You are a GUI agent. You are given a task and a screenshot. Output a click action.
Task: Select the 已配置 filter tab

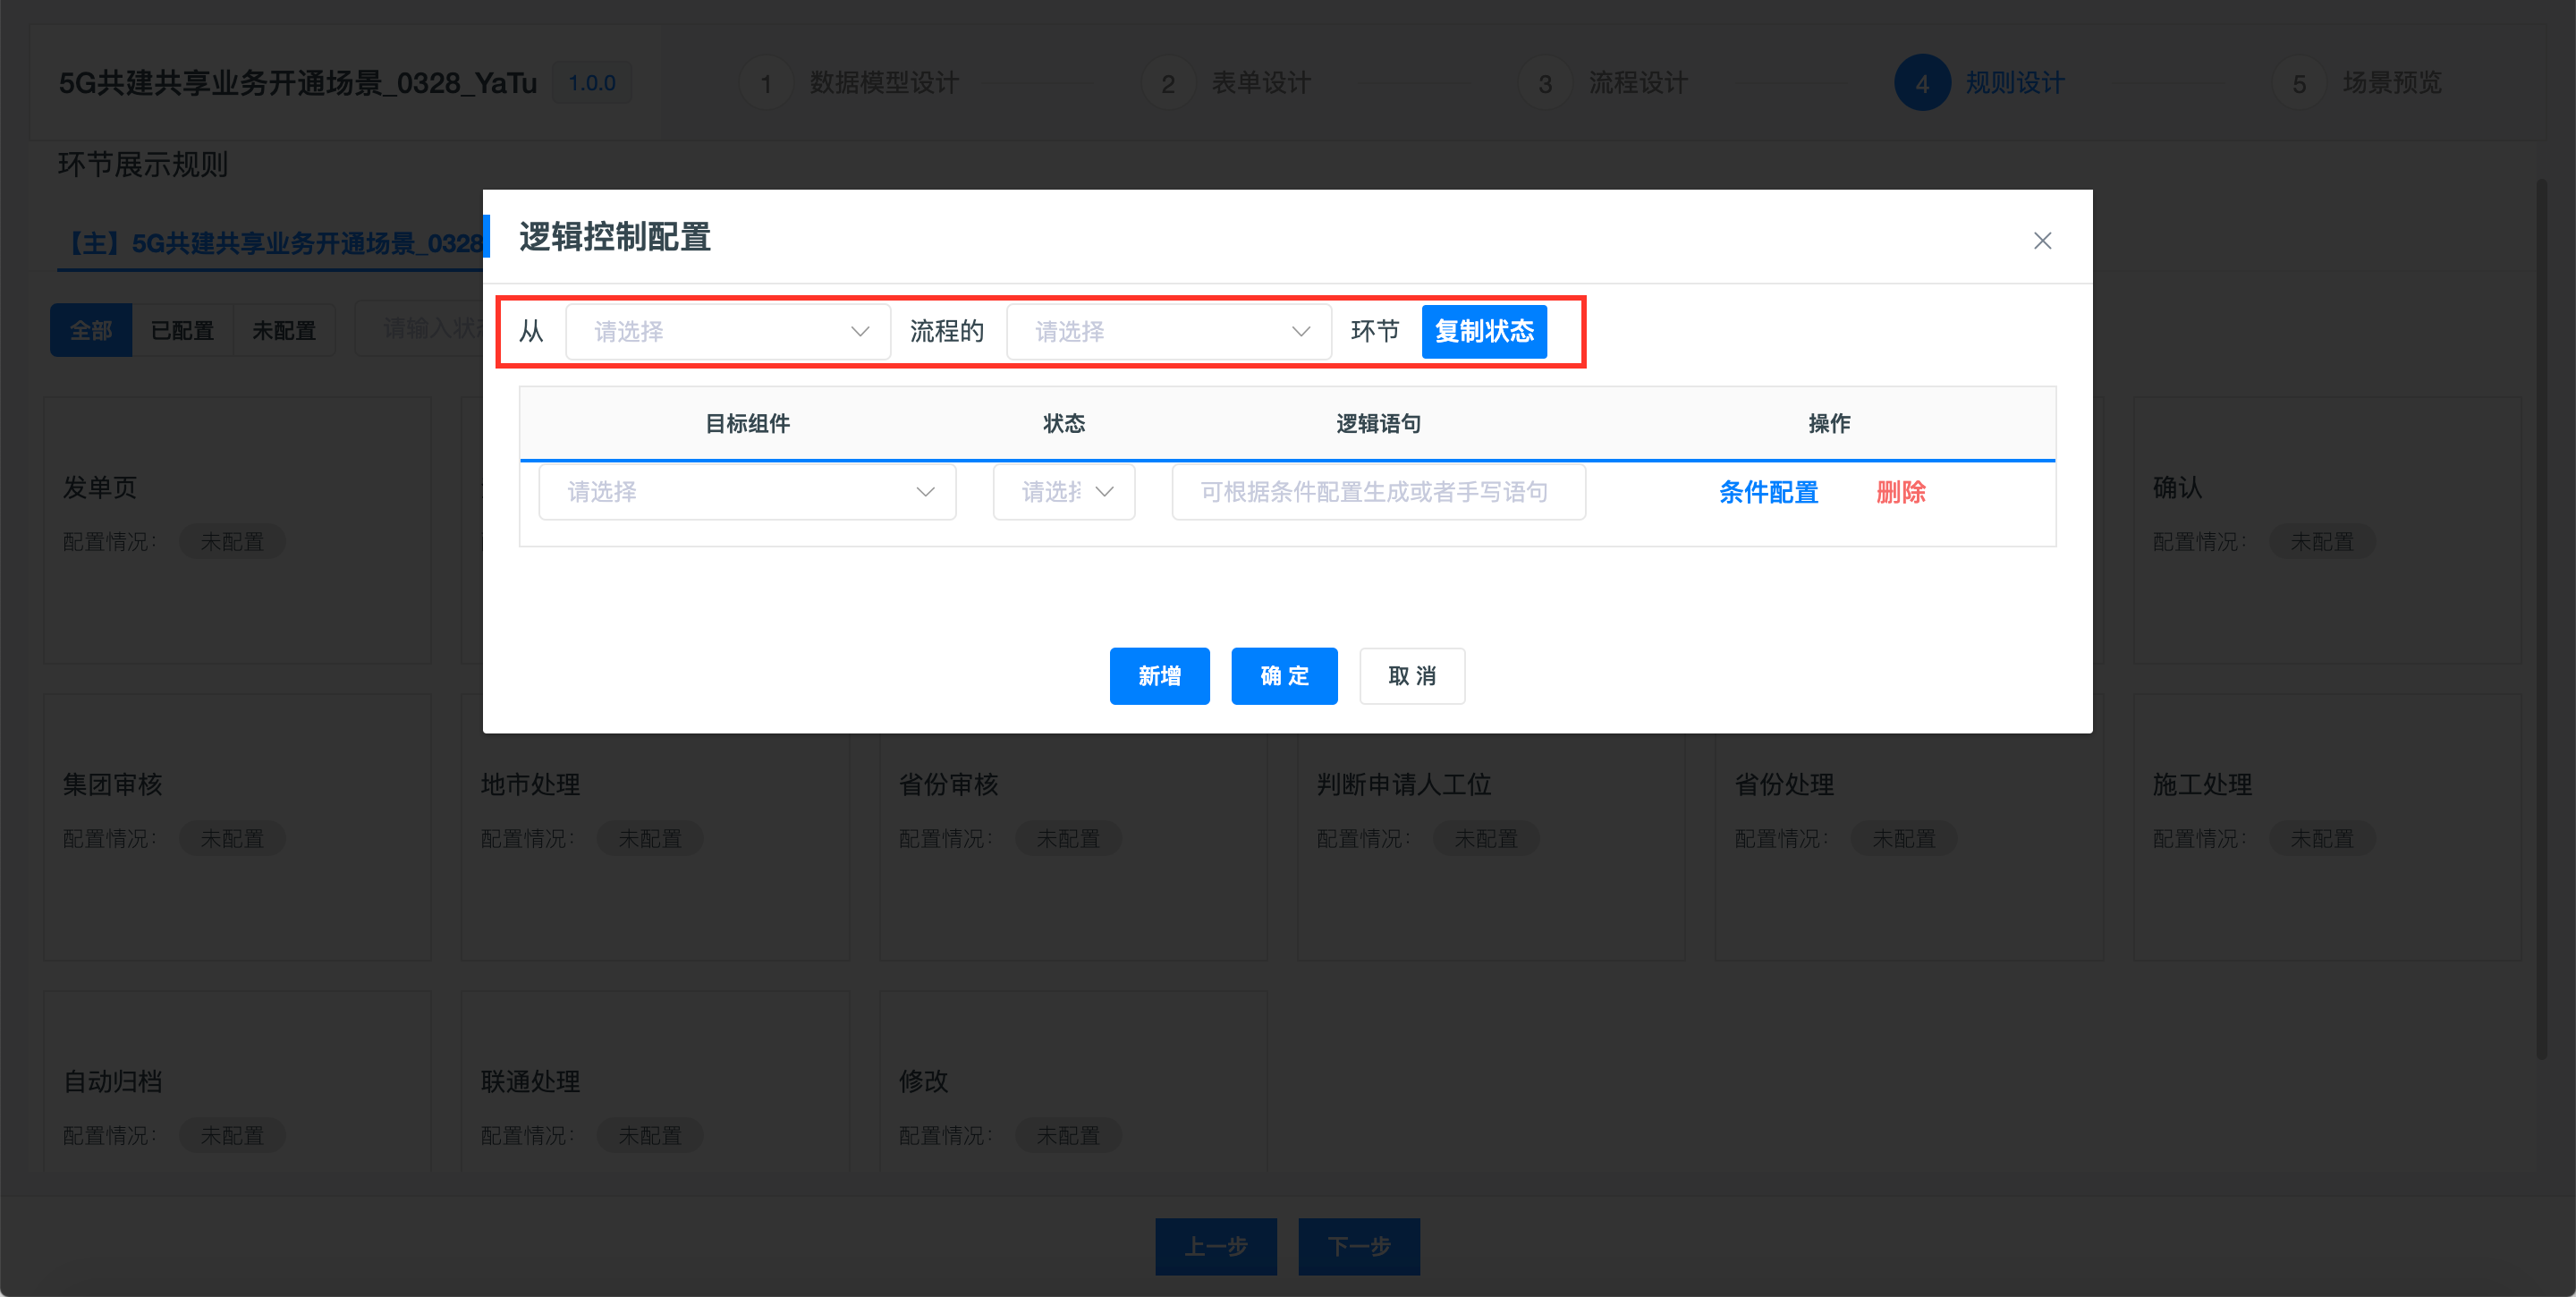coord(182,330)
